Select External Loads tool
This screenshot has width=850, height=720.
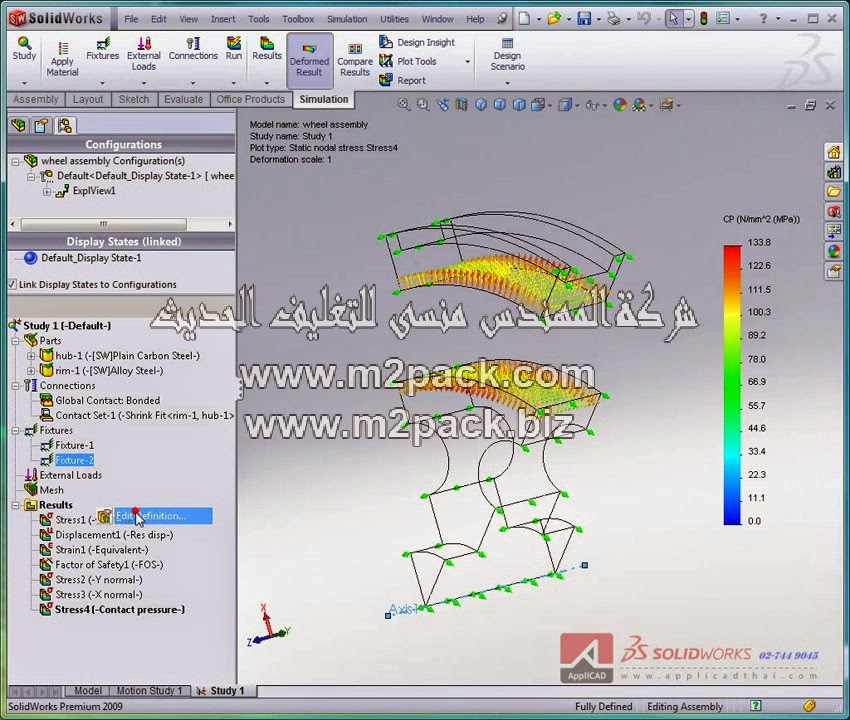pos(144,54)
